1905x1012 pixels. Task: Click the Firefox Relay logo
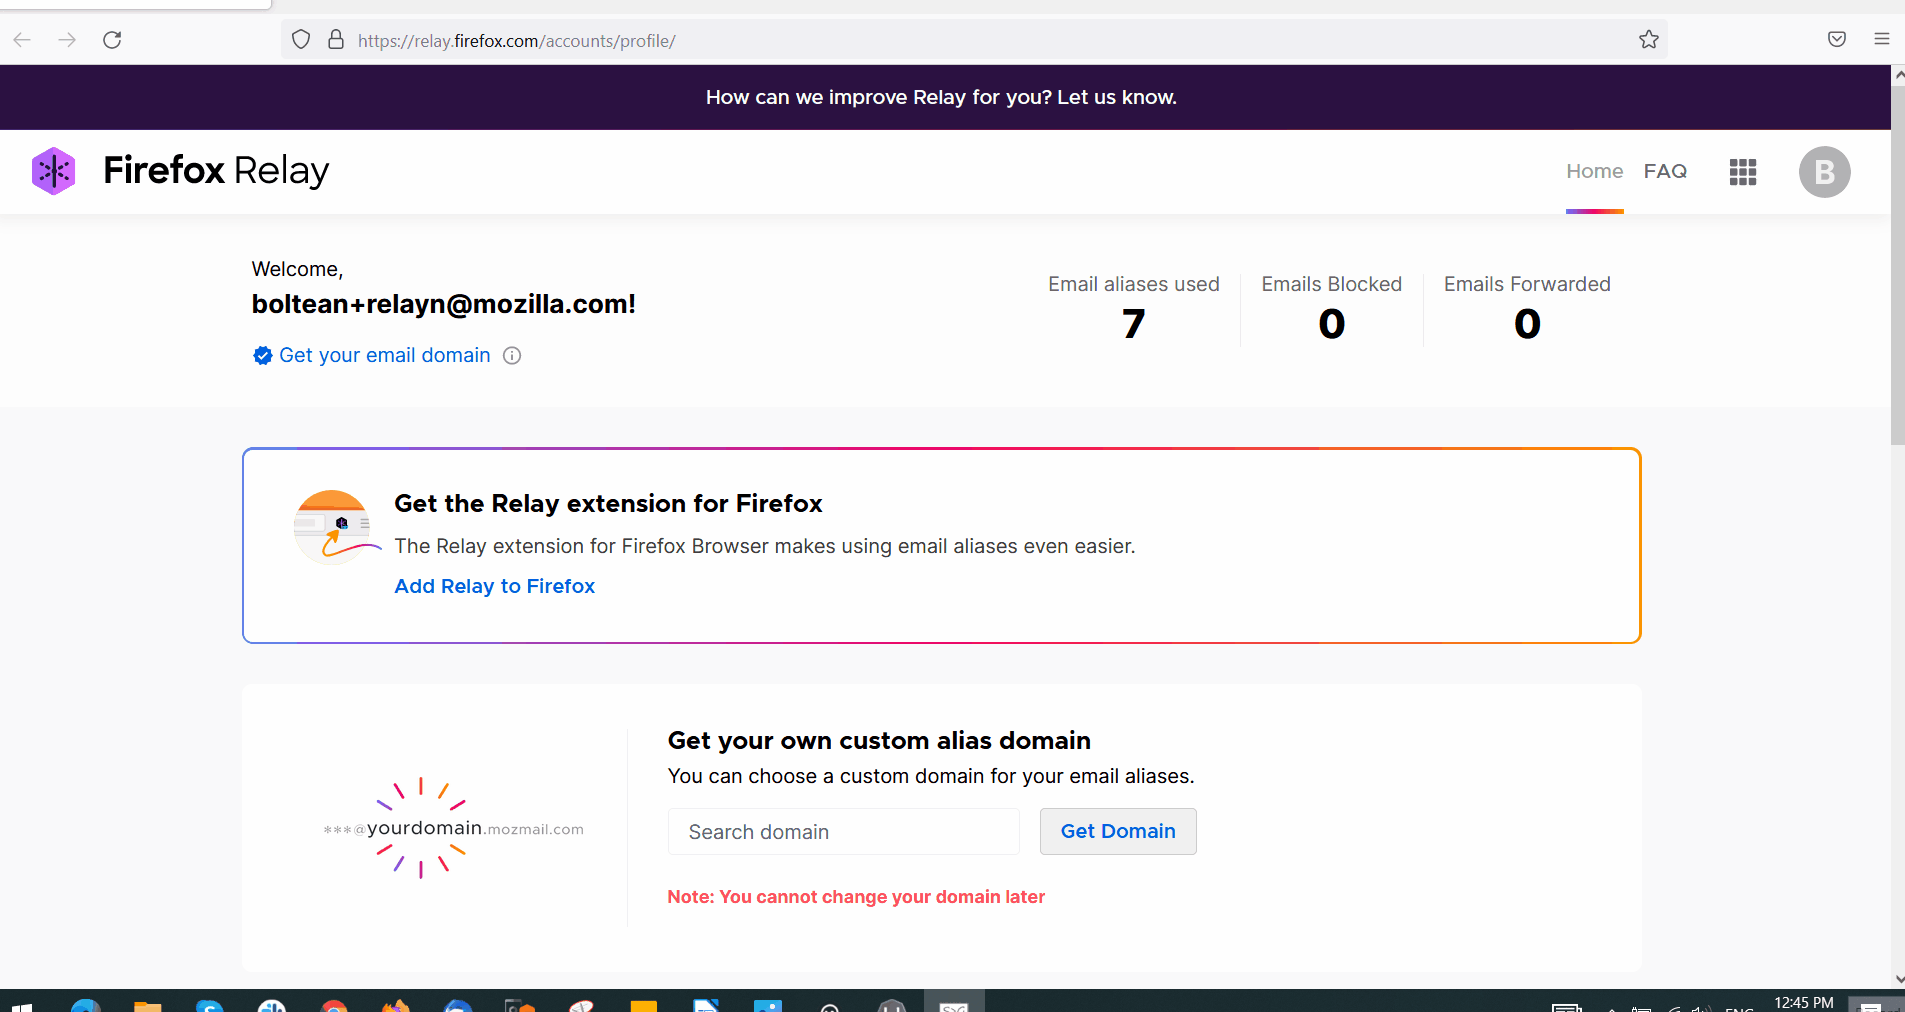pyautogui.click(x=180, y=171)
